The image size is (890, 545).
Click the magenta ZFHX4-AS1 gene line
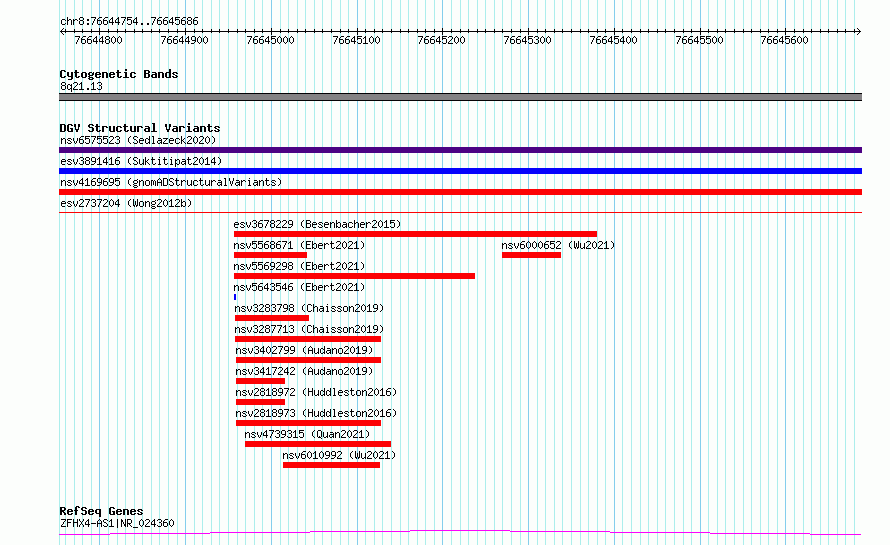(460, 533)
